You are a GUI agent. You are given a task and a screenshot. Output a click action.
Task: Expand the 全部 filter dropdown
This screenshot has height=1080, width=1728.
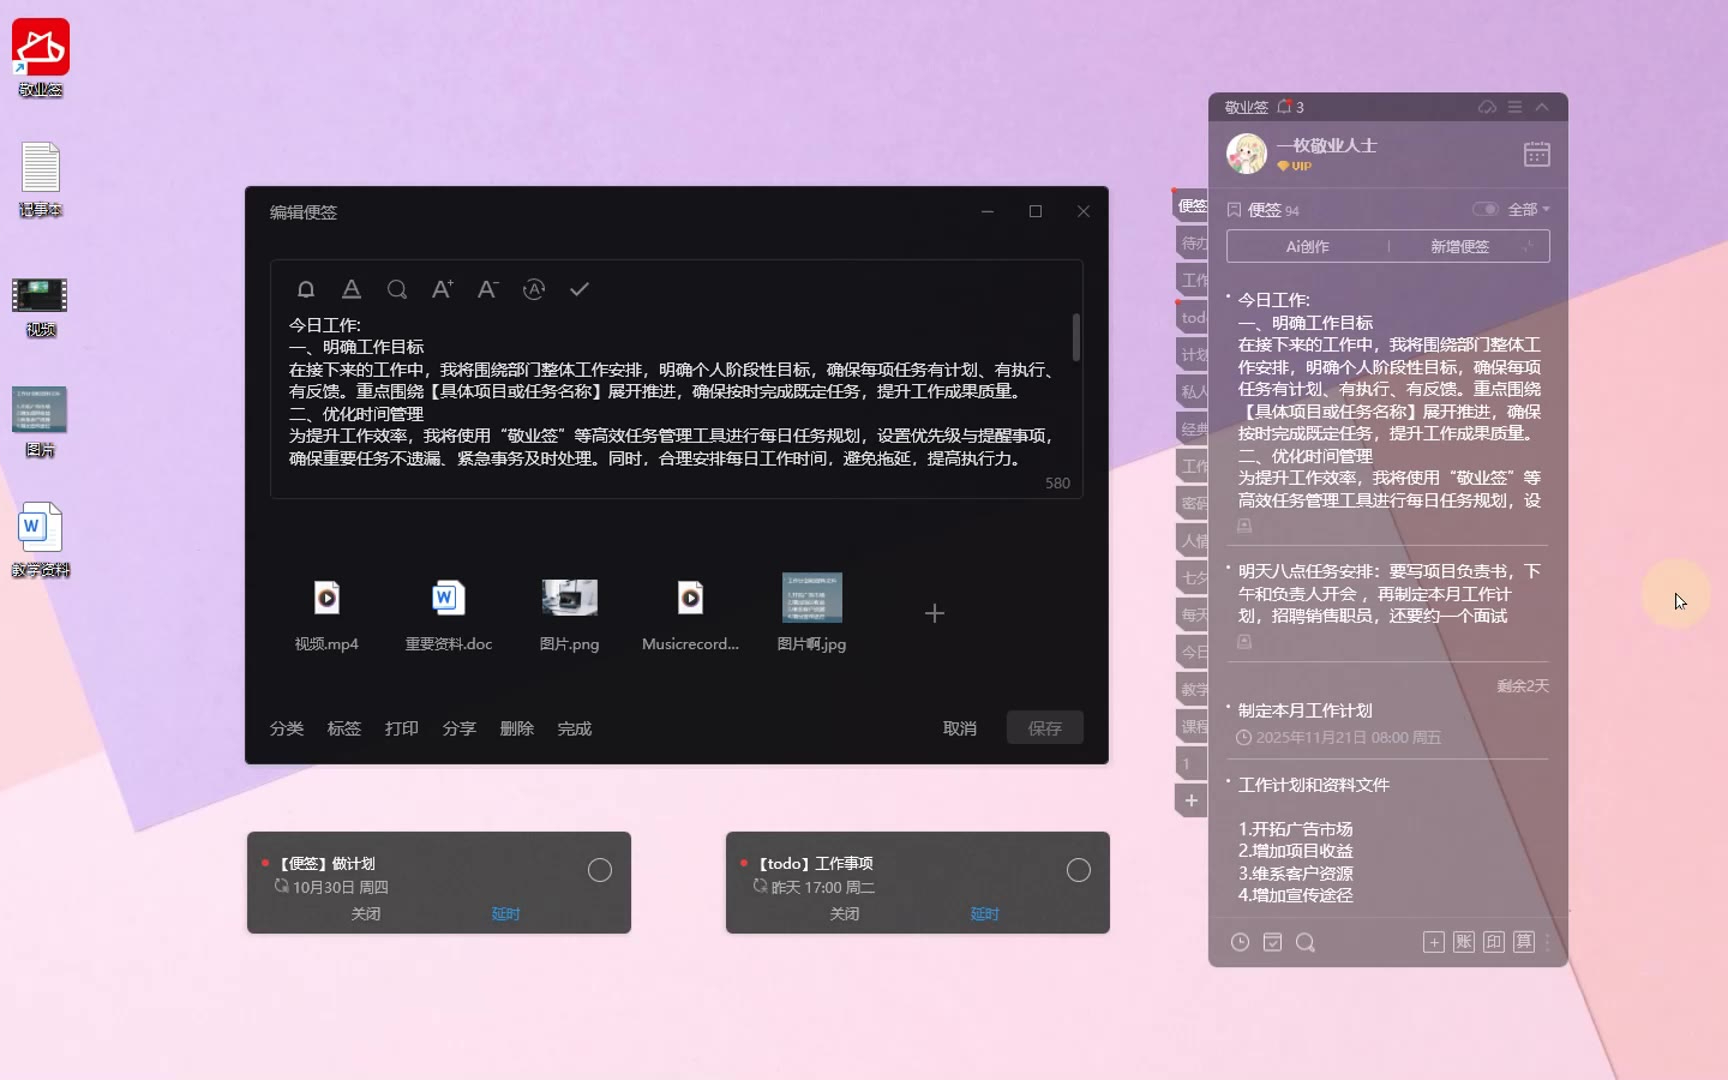[x=1529, y=209]
